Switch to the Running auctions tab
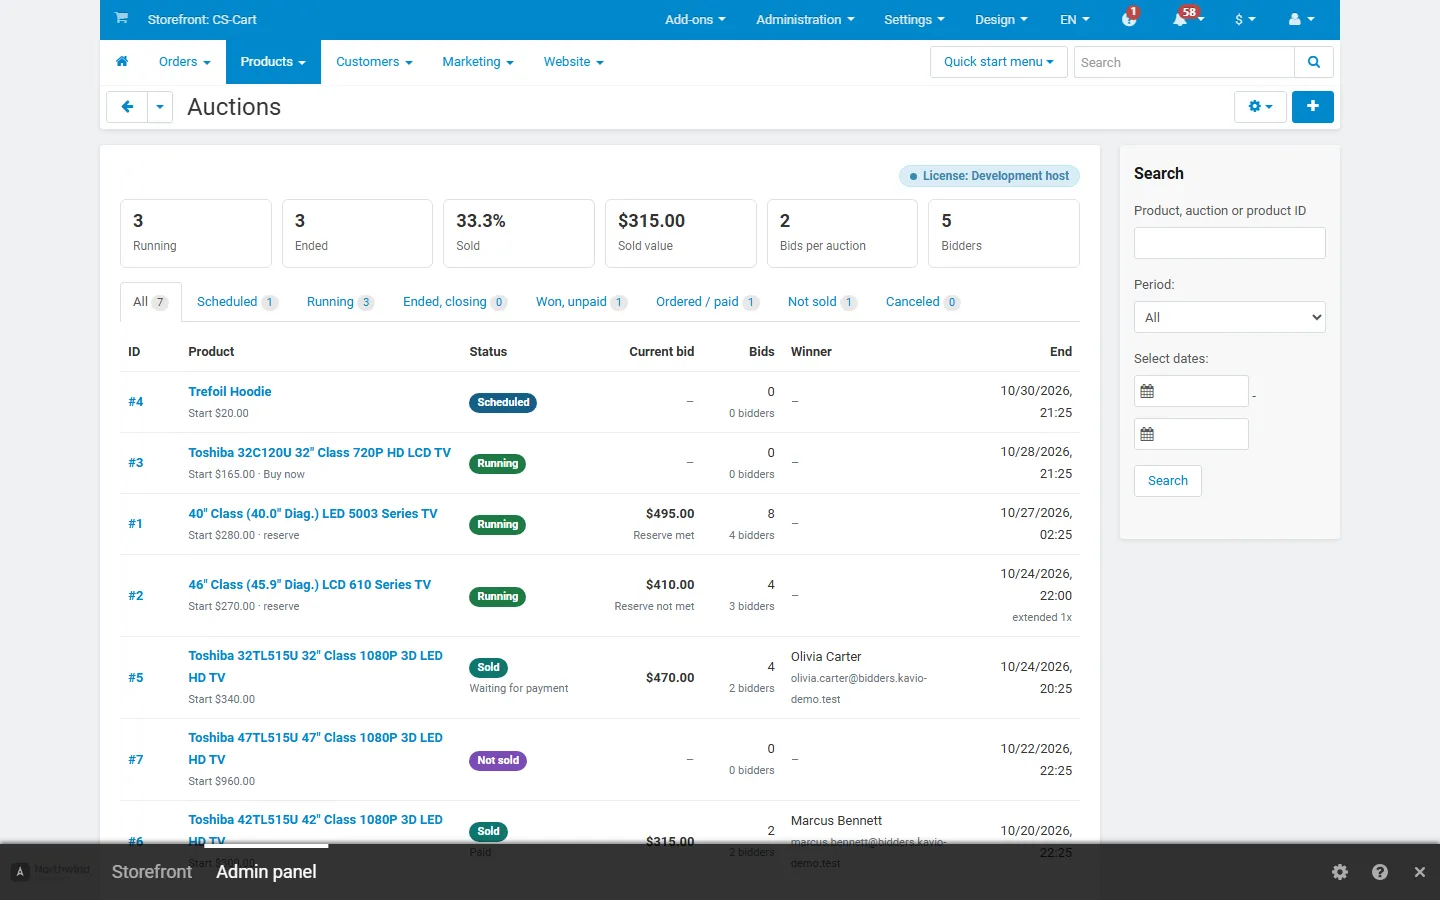1440x900 pixels. (340, 302)
